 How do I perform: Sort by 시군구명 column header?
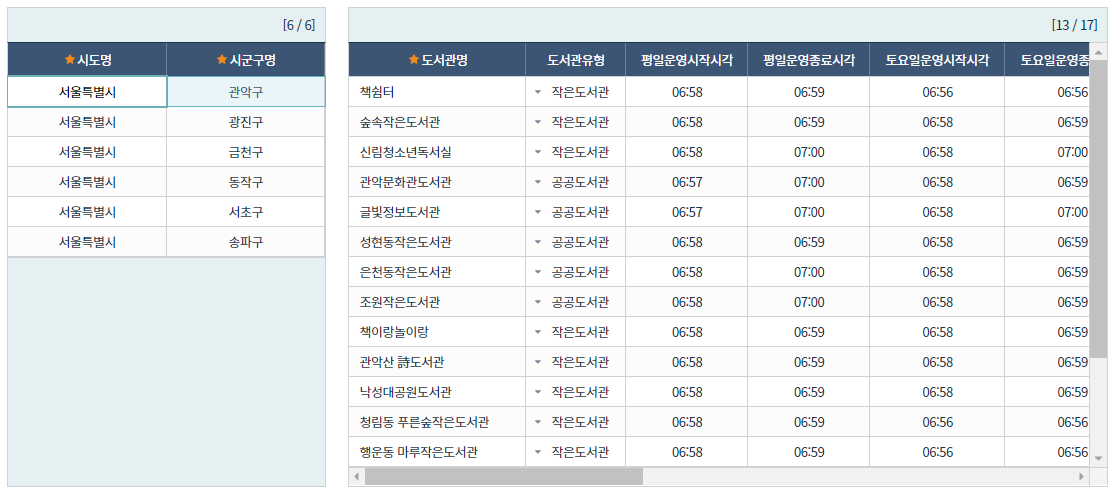coord(246,60)
